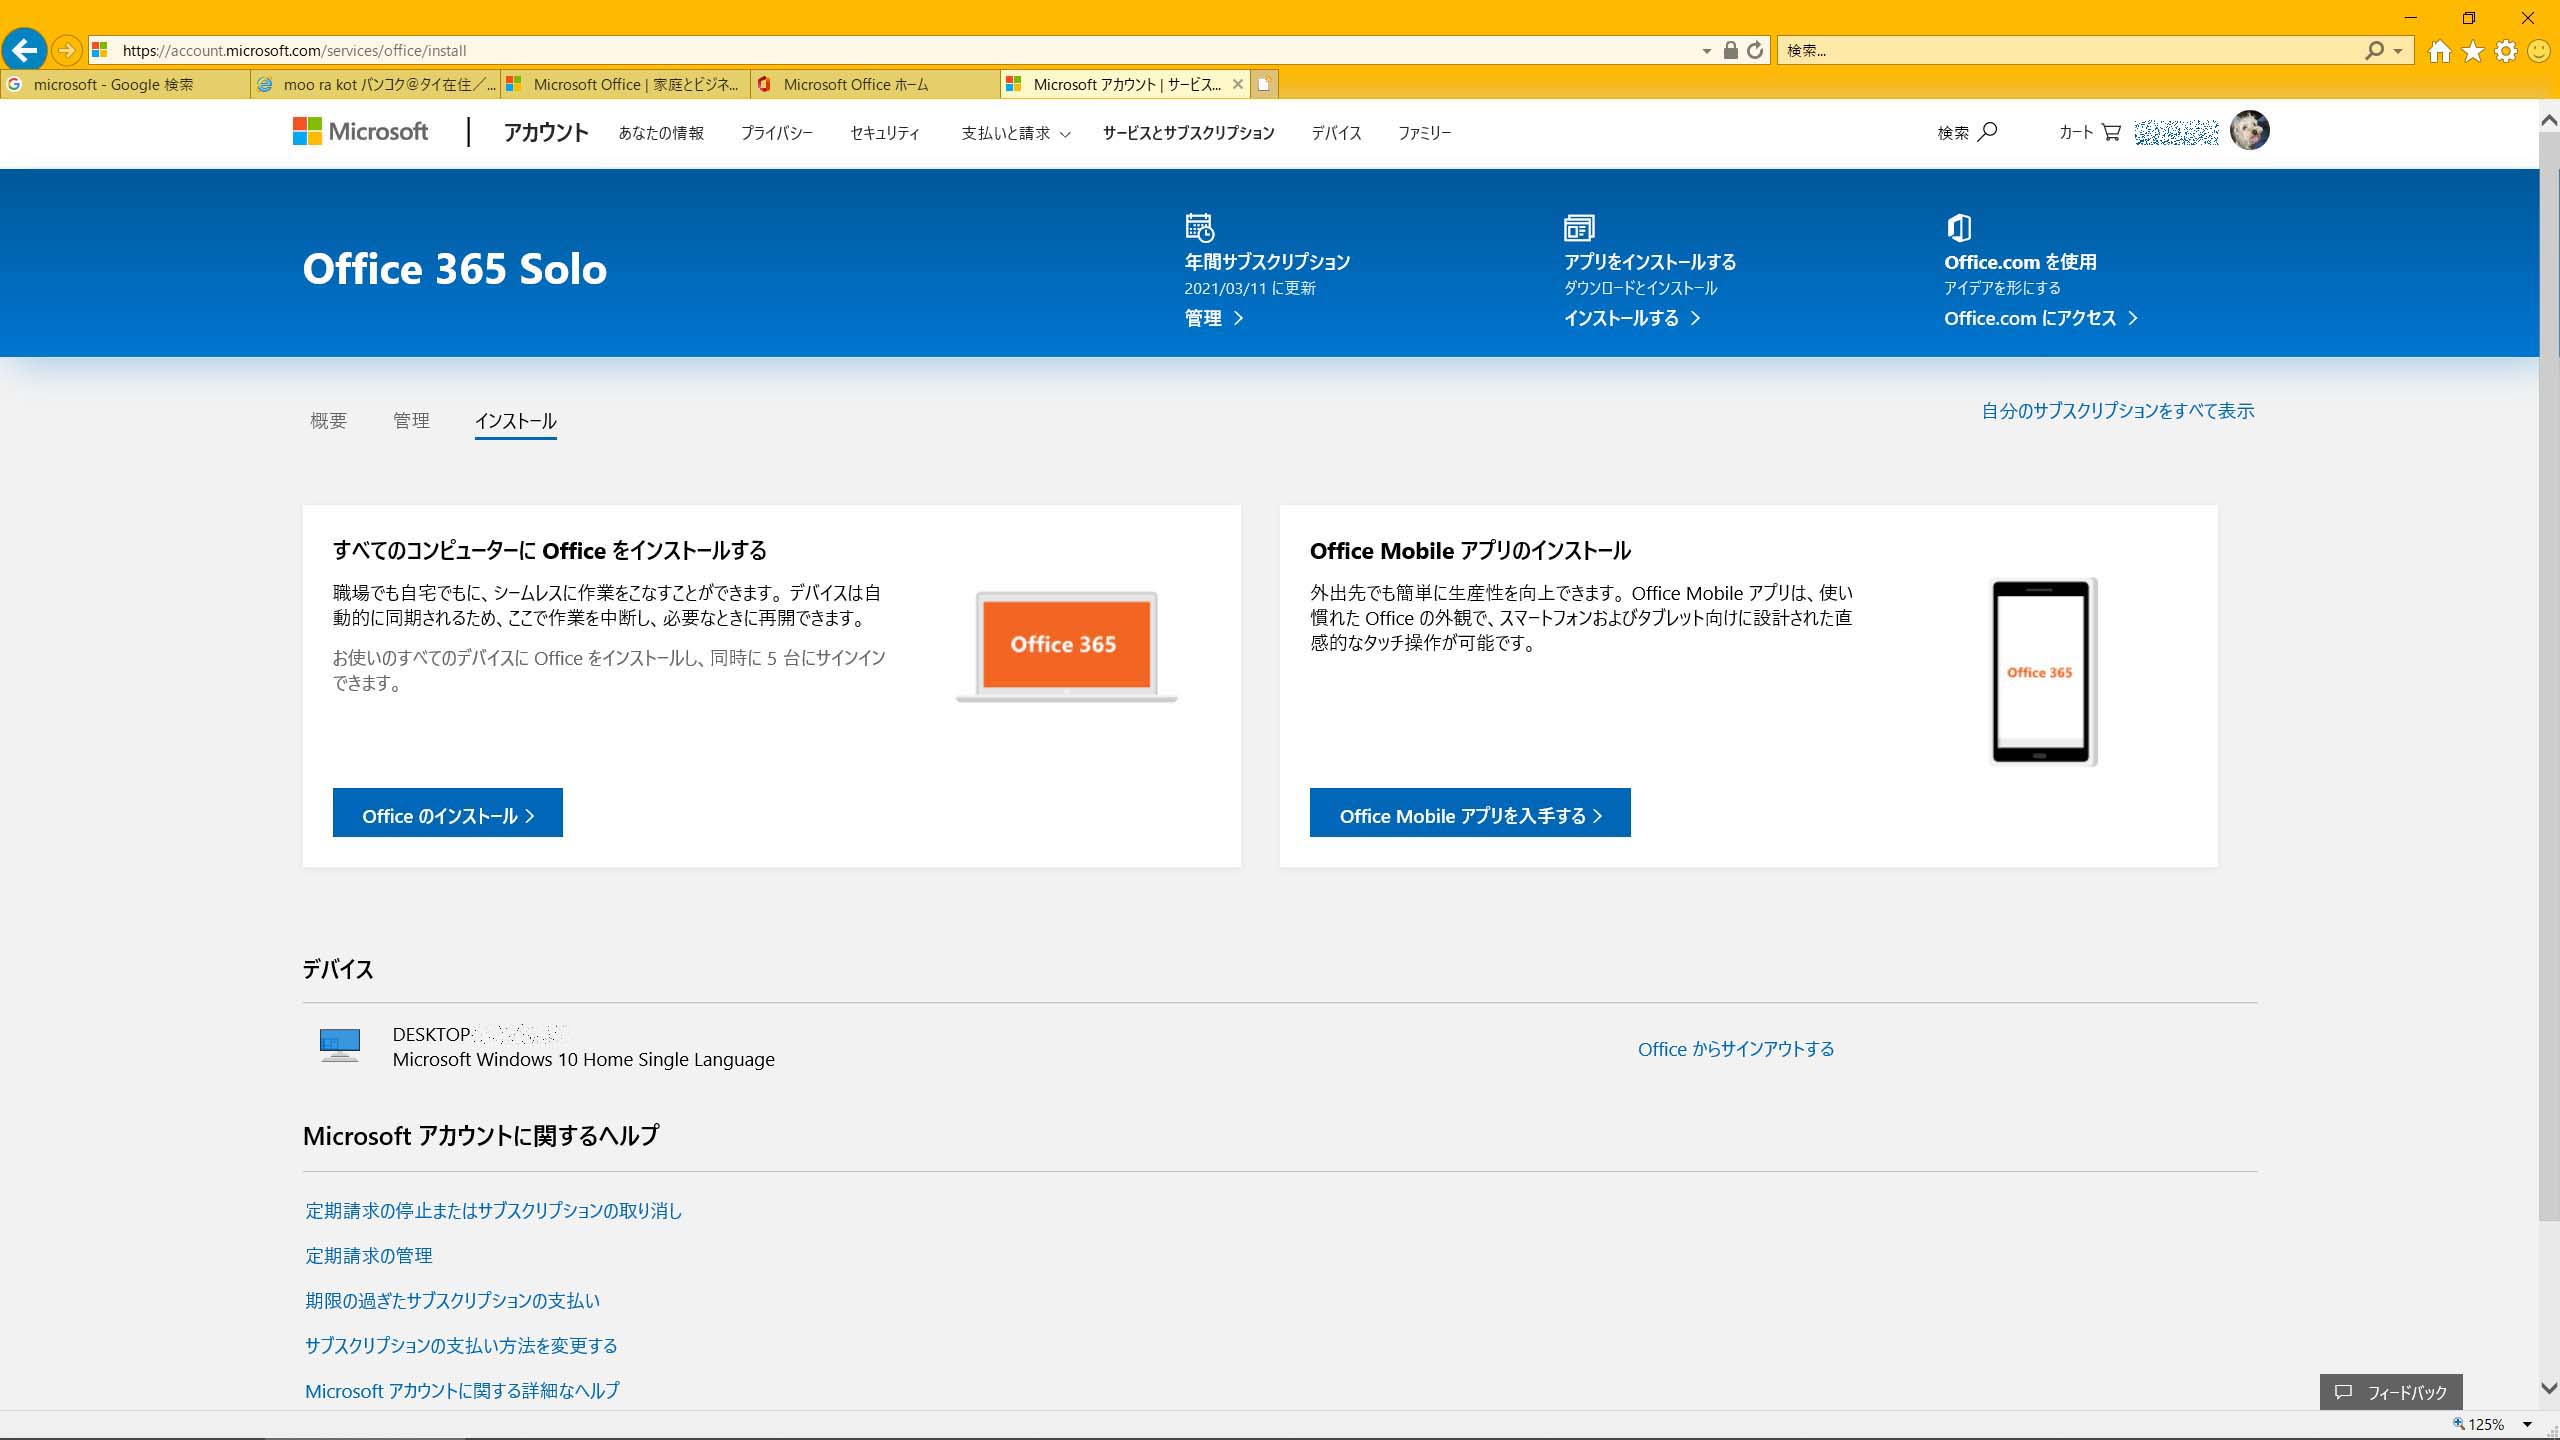Open 期限の過ぎたサブスクリプションの支払い link
This screenshot has width=2560, height=1440.
tap(453, 1301)
